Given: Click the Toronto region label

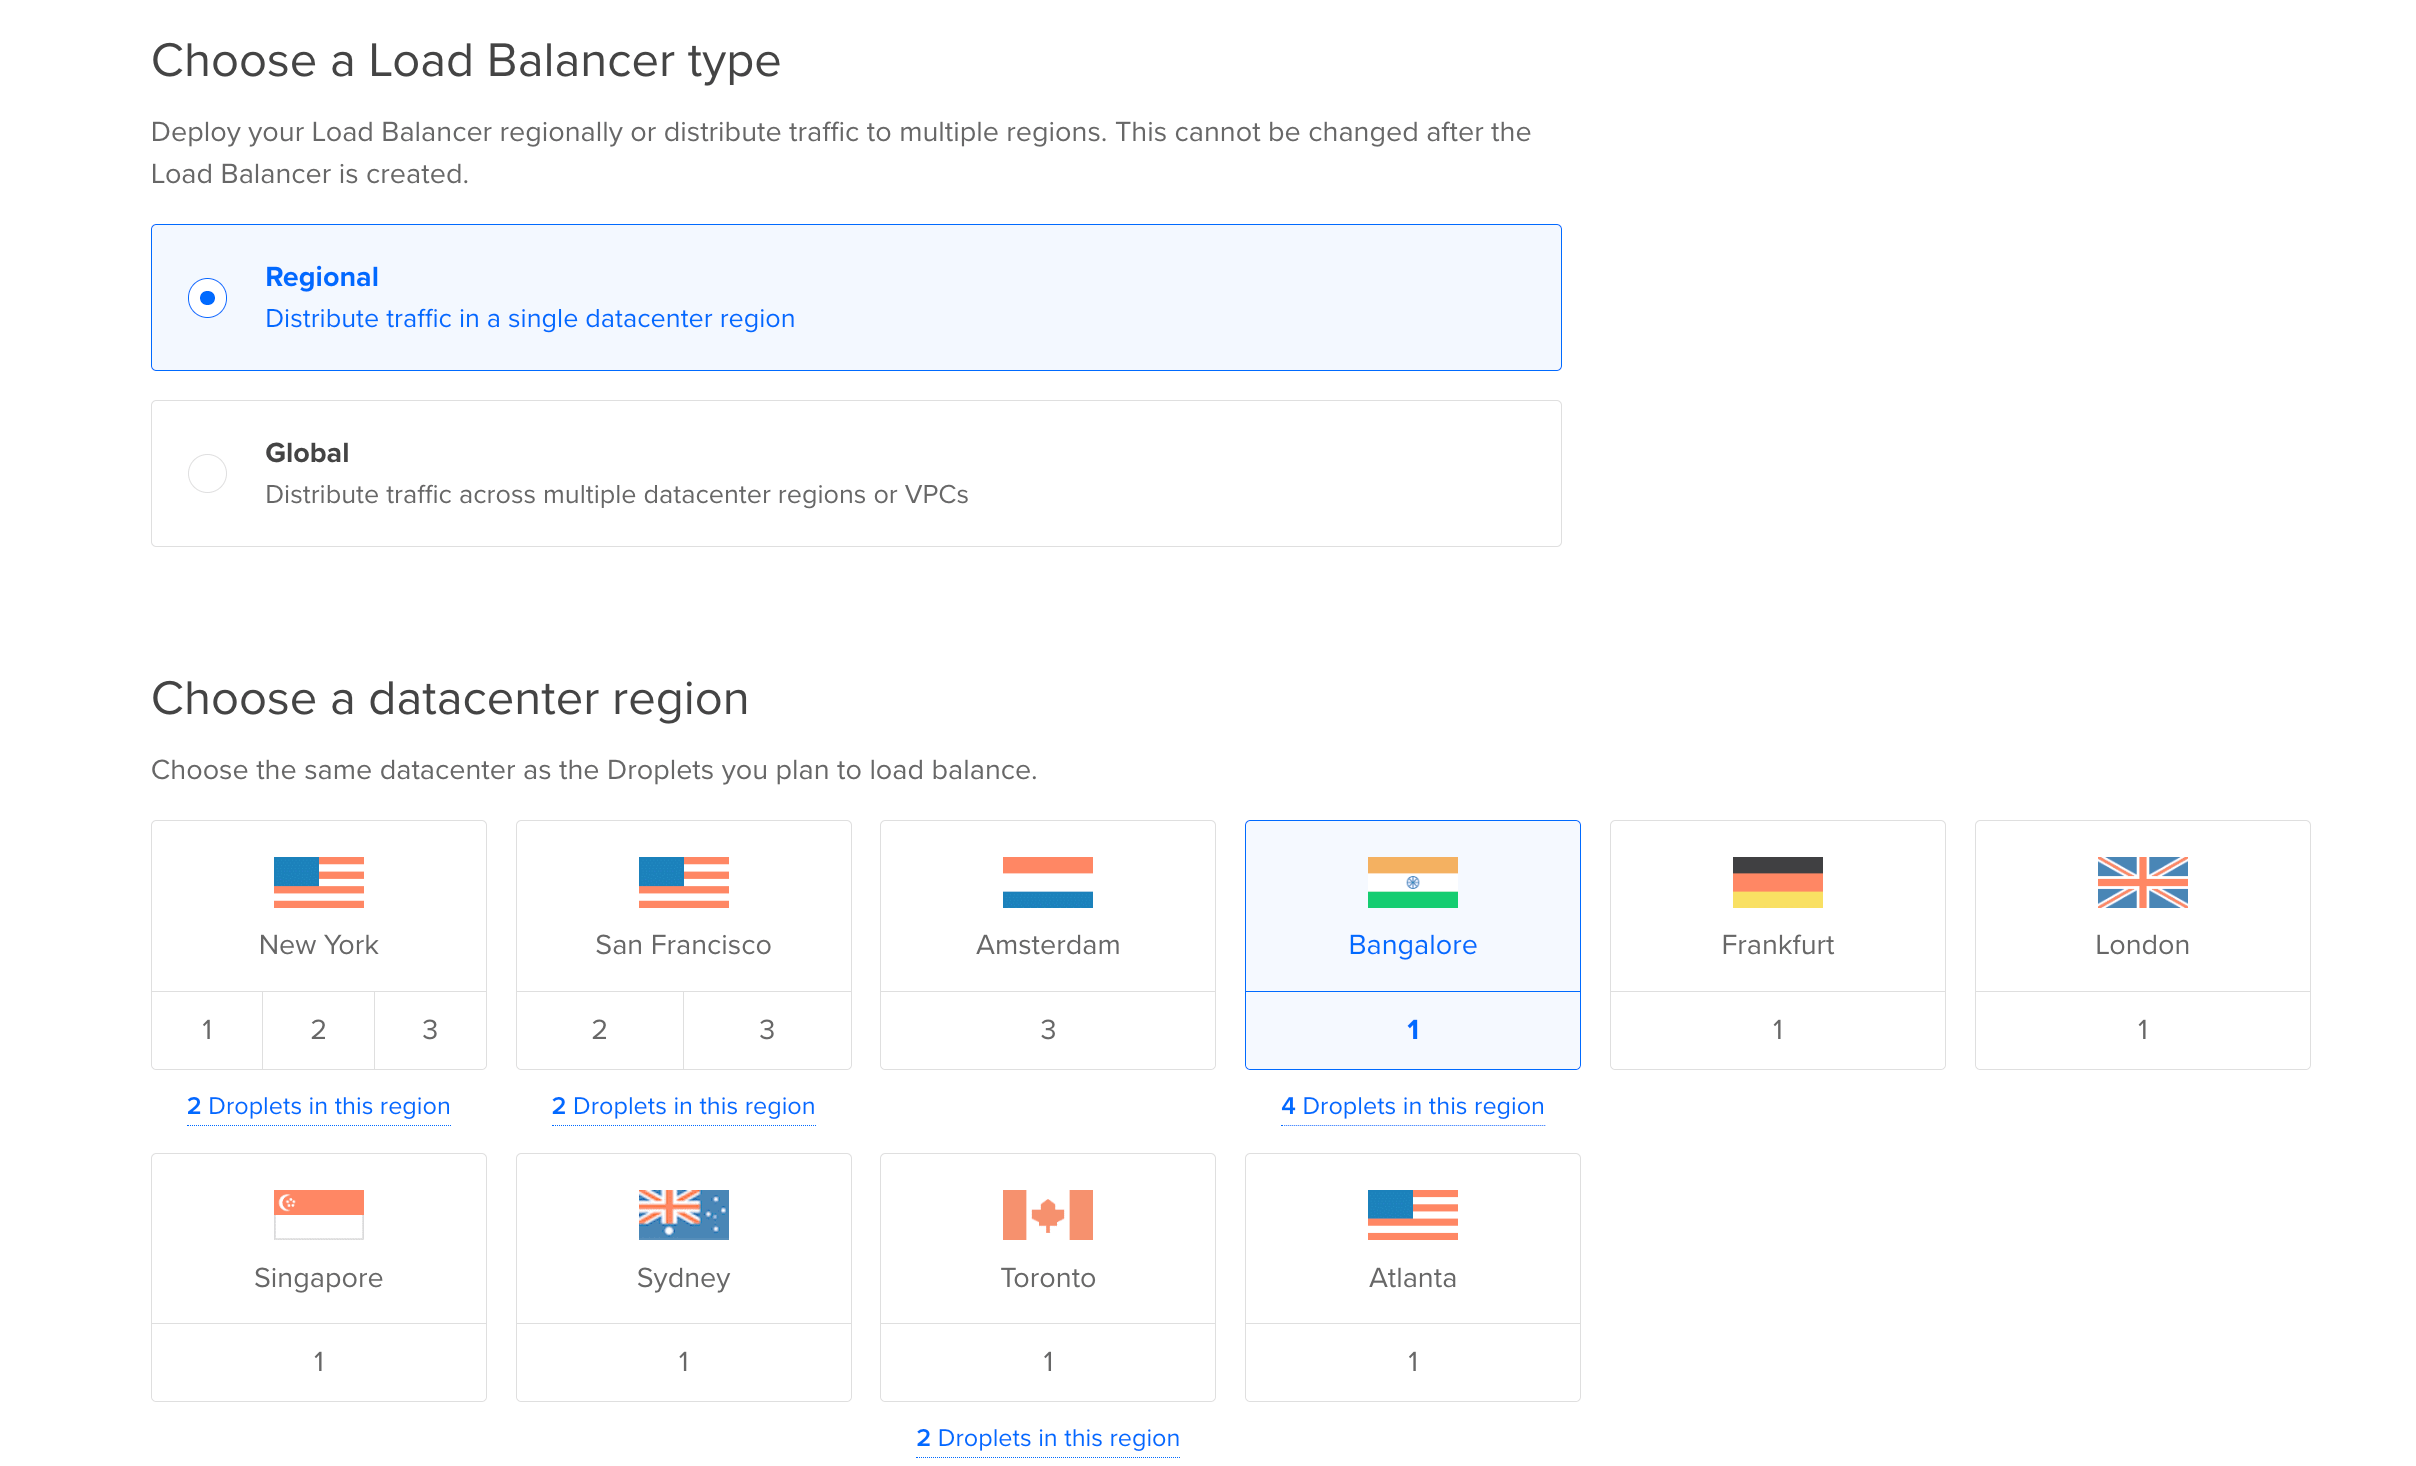Looking at the screenshot, I should point(1047,1278).
